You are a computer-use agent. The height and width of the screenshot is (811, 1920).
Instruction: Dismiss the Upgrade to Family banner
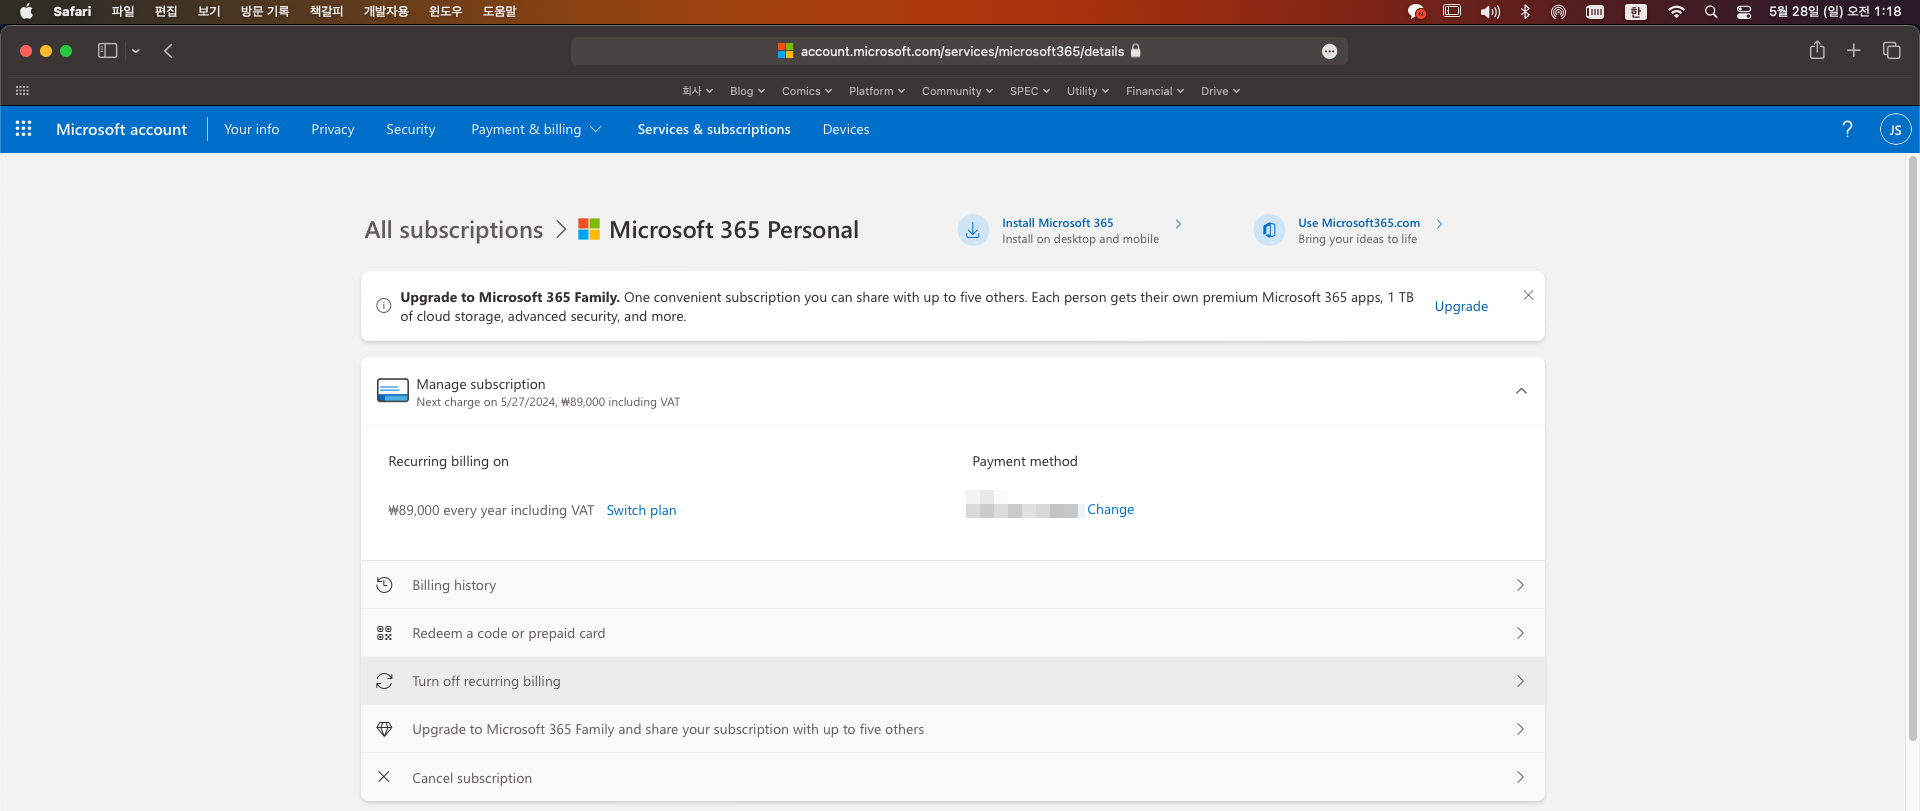click(1528, 295)
